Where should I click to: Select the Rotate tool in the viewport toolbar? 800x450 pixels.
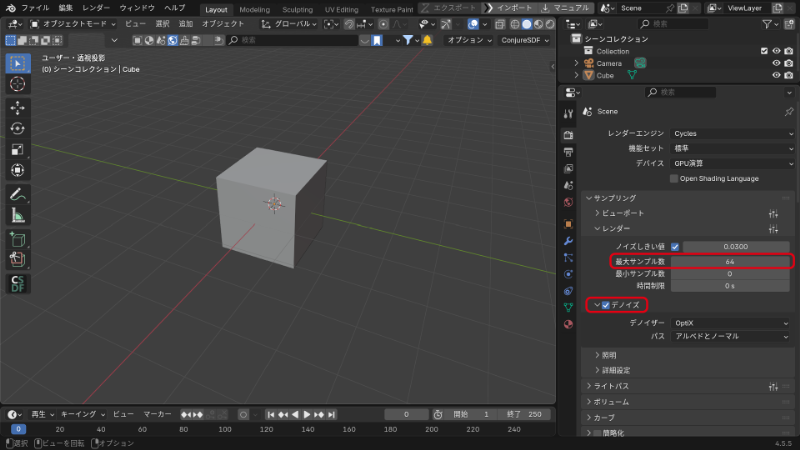[x=17, y=128]
